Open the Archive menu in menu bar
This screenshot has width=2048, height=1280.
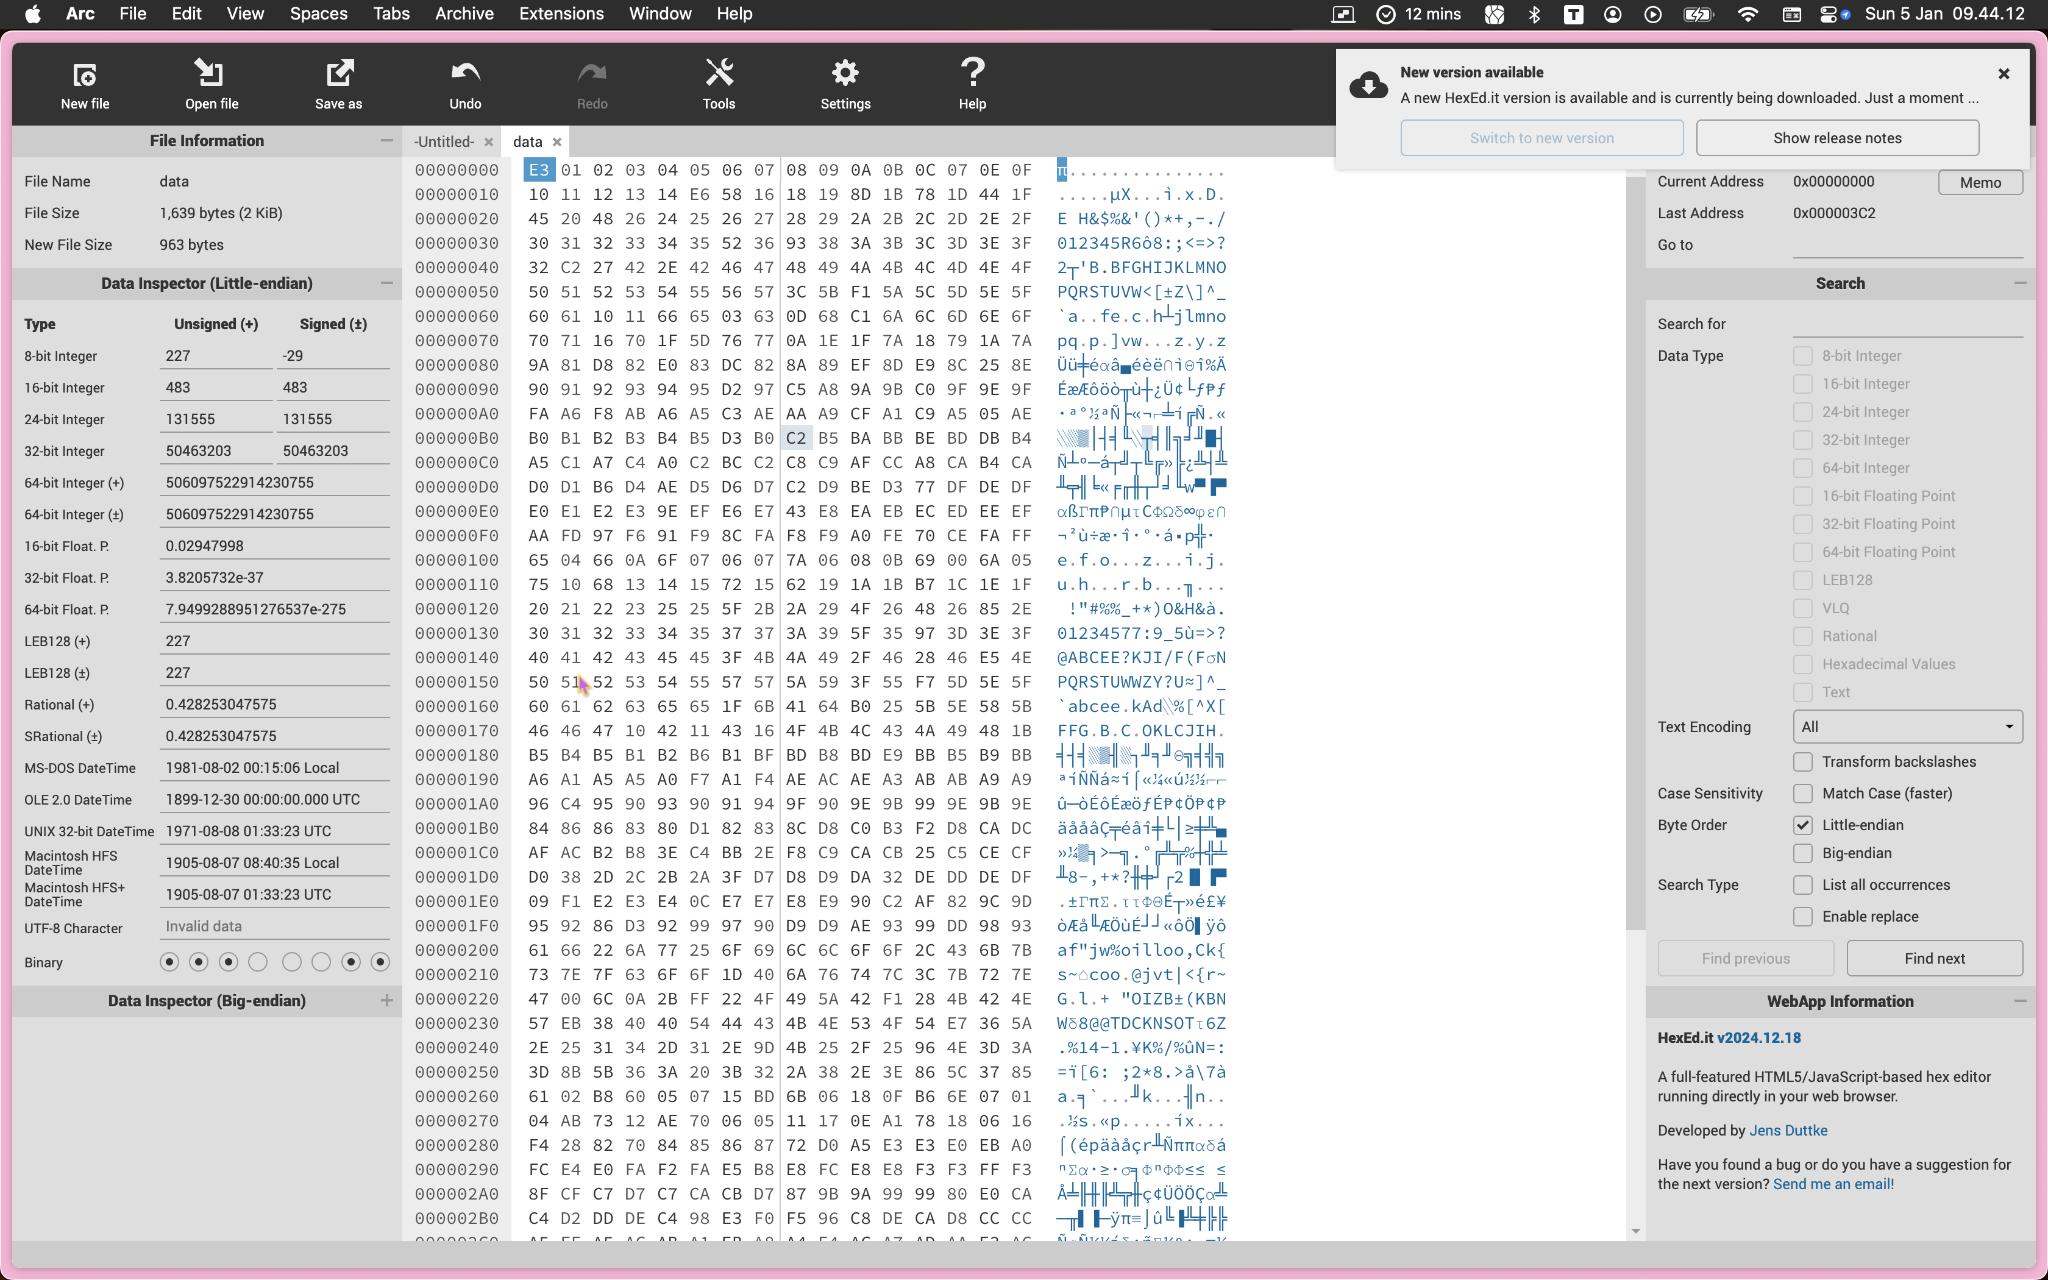464,14
